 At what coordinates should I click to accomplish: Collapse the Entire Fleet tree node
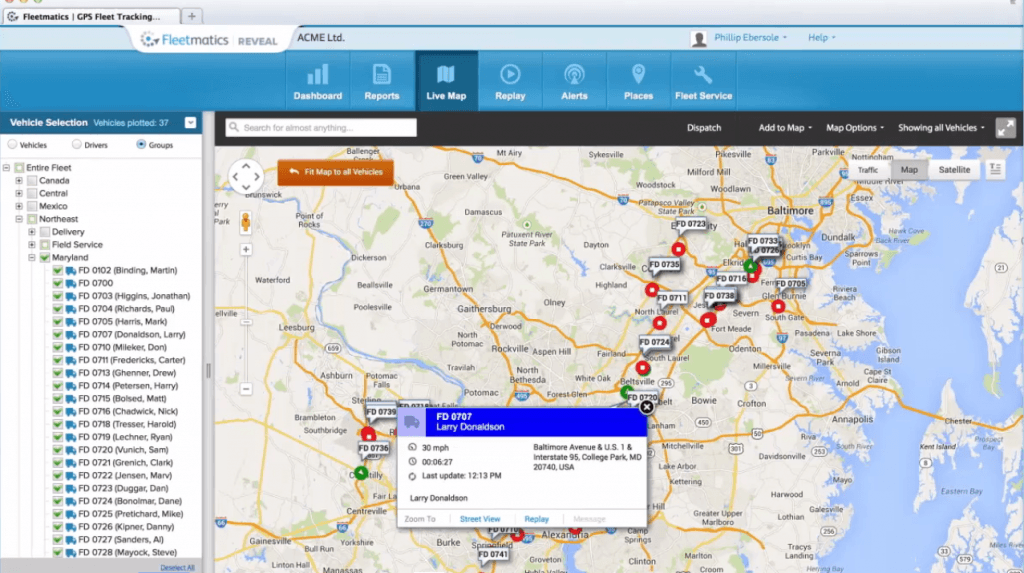7,168
